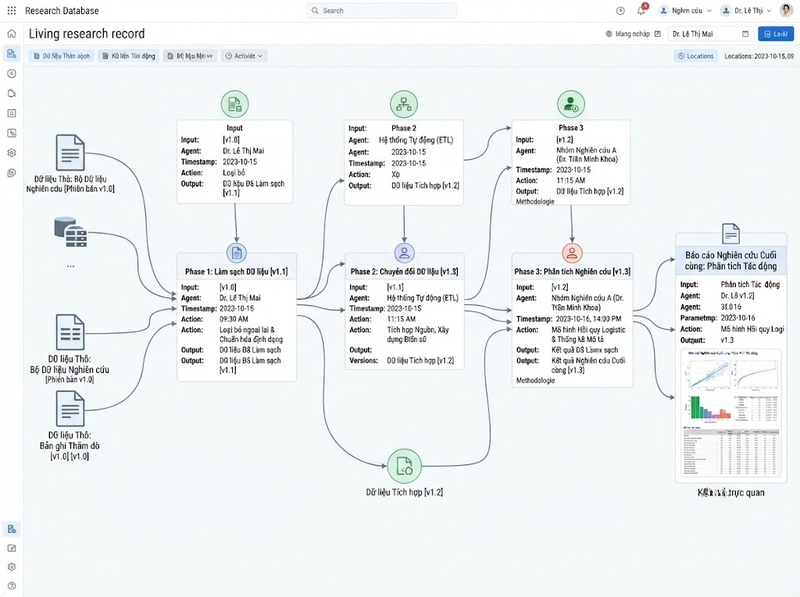The width and height of the screenshot is (800, 597).
Task: Click the circular icon beside the bell
Action: (620, 11)
